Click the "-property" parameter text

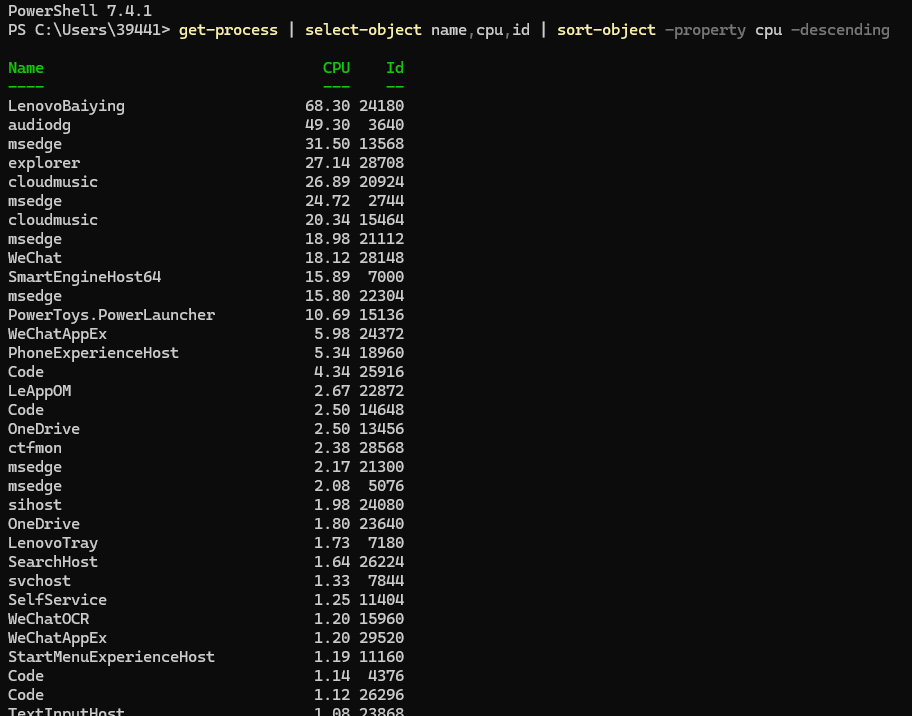point(706,30)
